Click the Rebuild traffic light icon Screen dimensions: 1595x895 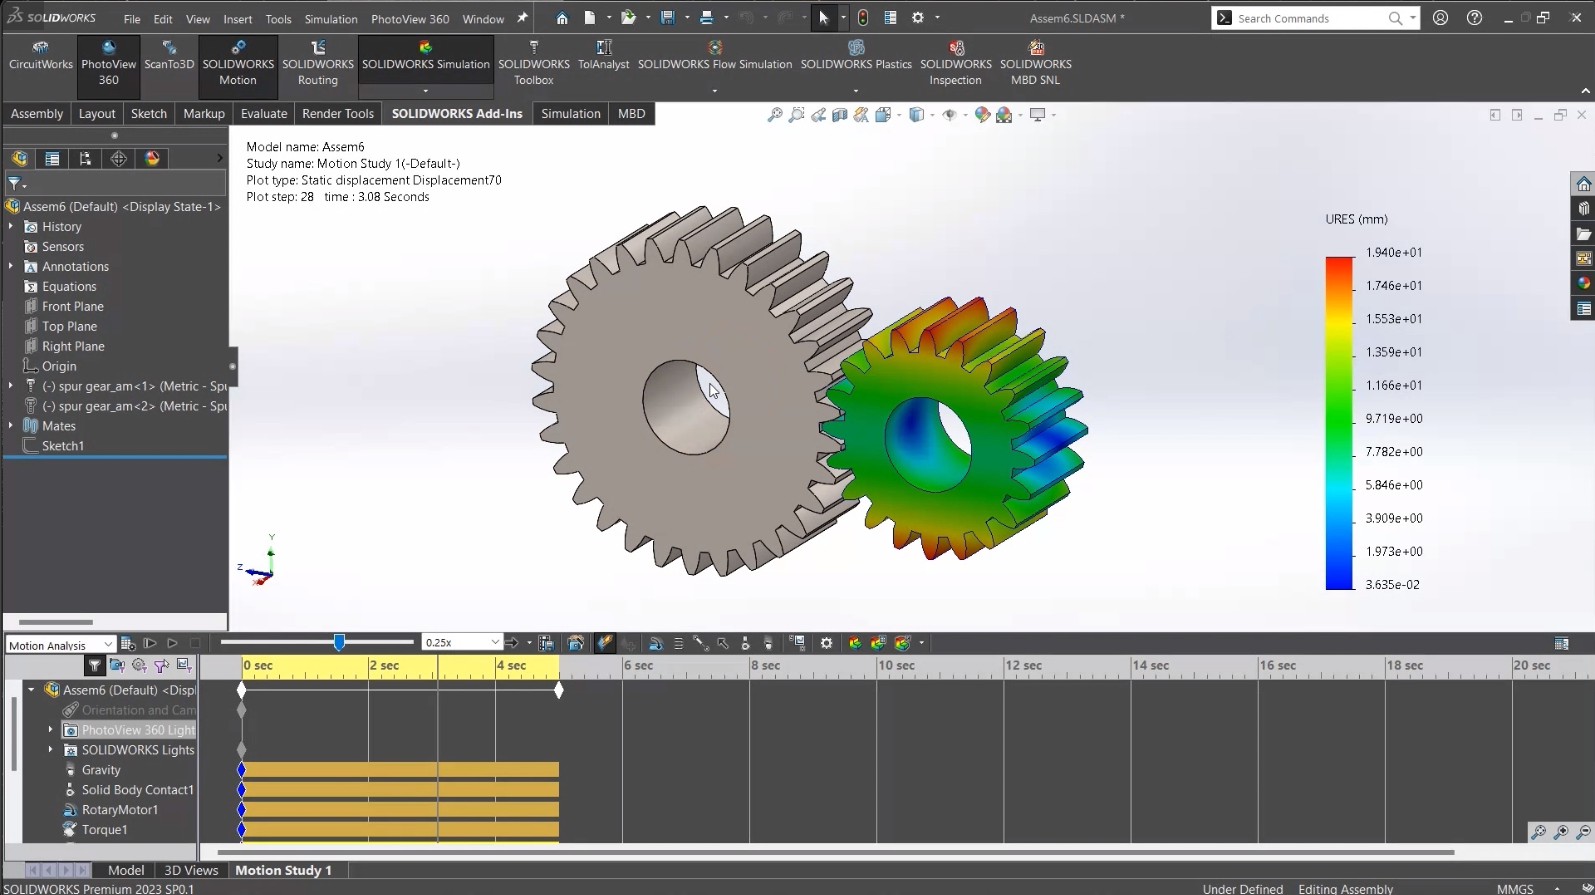(x=863, y=18)
